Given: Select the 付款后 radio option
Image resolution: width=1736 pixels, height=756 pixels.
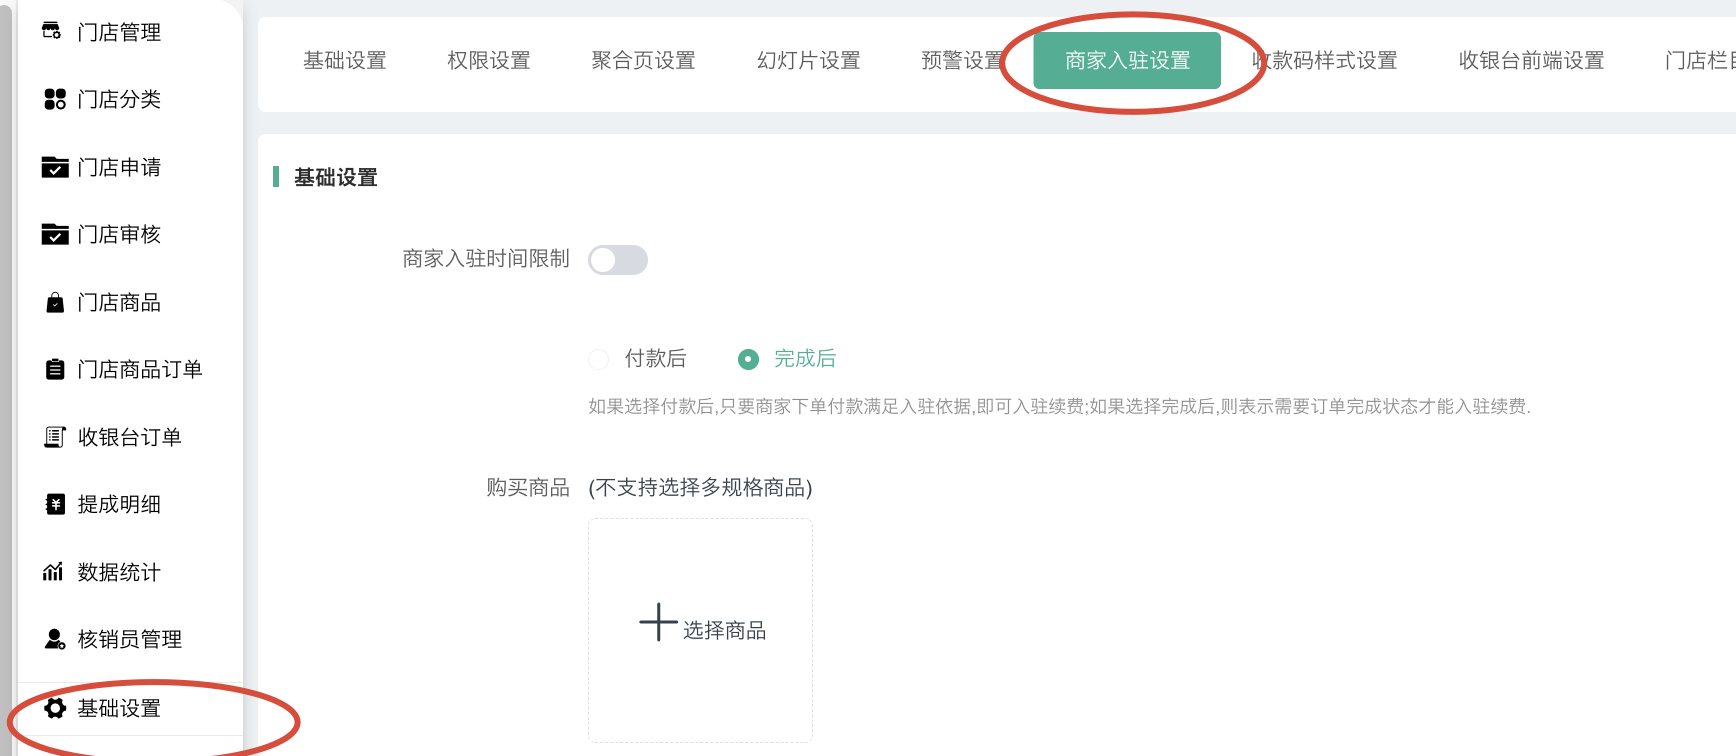Looking at the screenshot, I should point(599,359).
